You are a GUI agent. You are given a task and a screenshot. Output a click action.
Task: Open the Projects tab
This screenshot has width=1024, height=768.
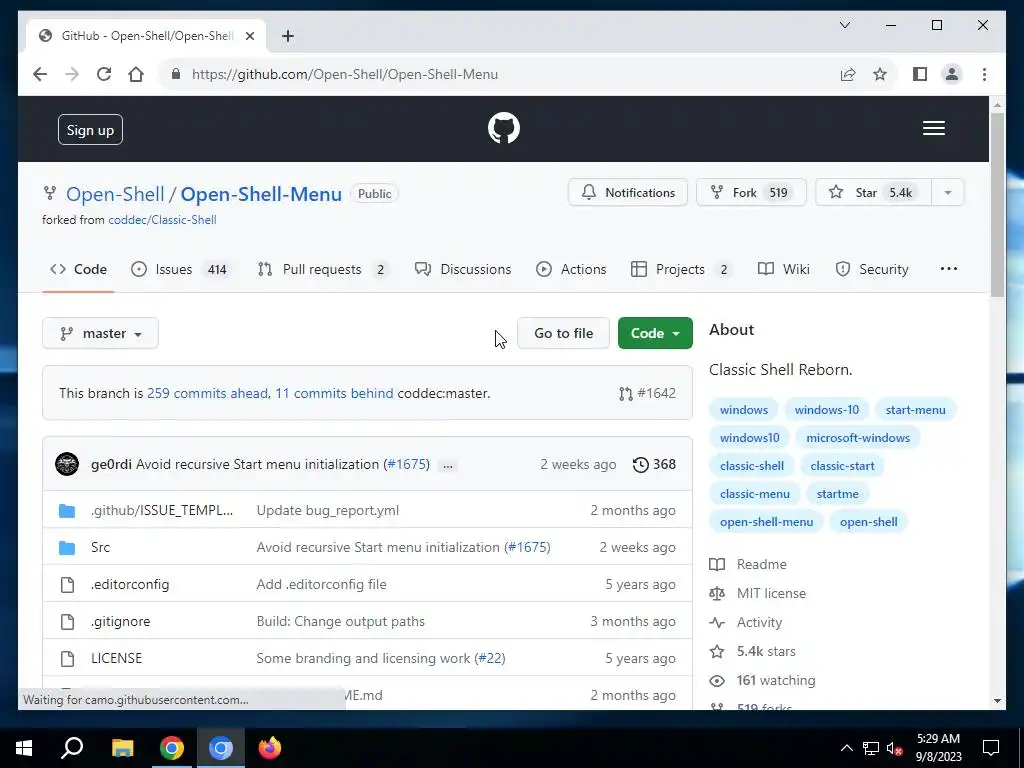pyautogui.click(x=682, y=269)
